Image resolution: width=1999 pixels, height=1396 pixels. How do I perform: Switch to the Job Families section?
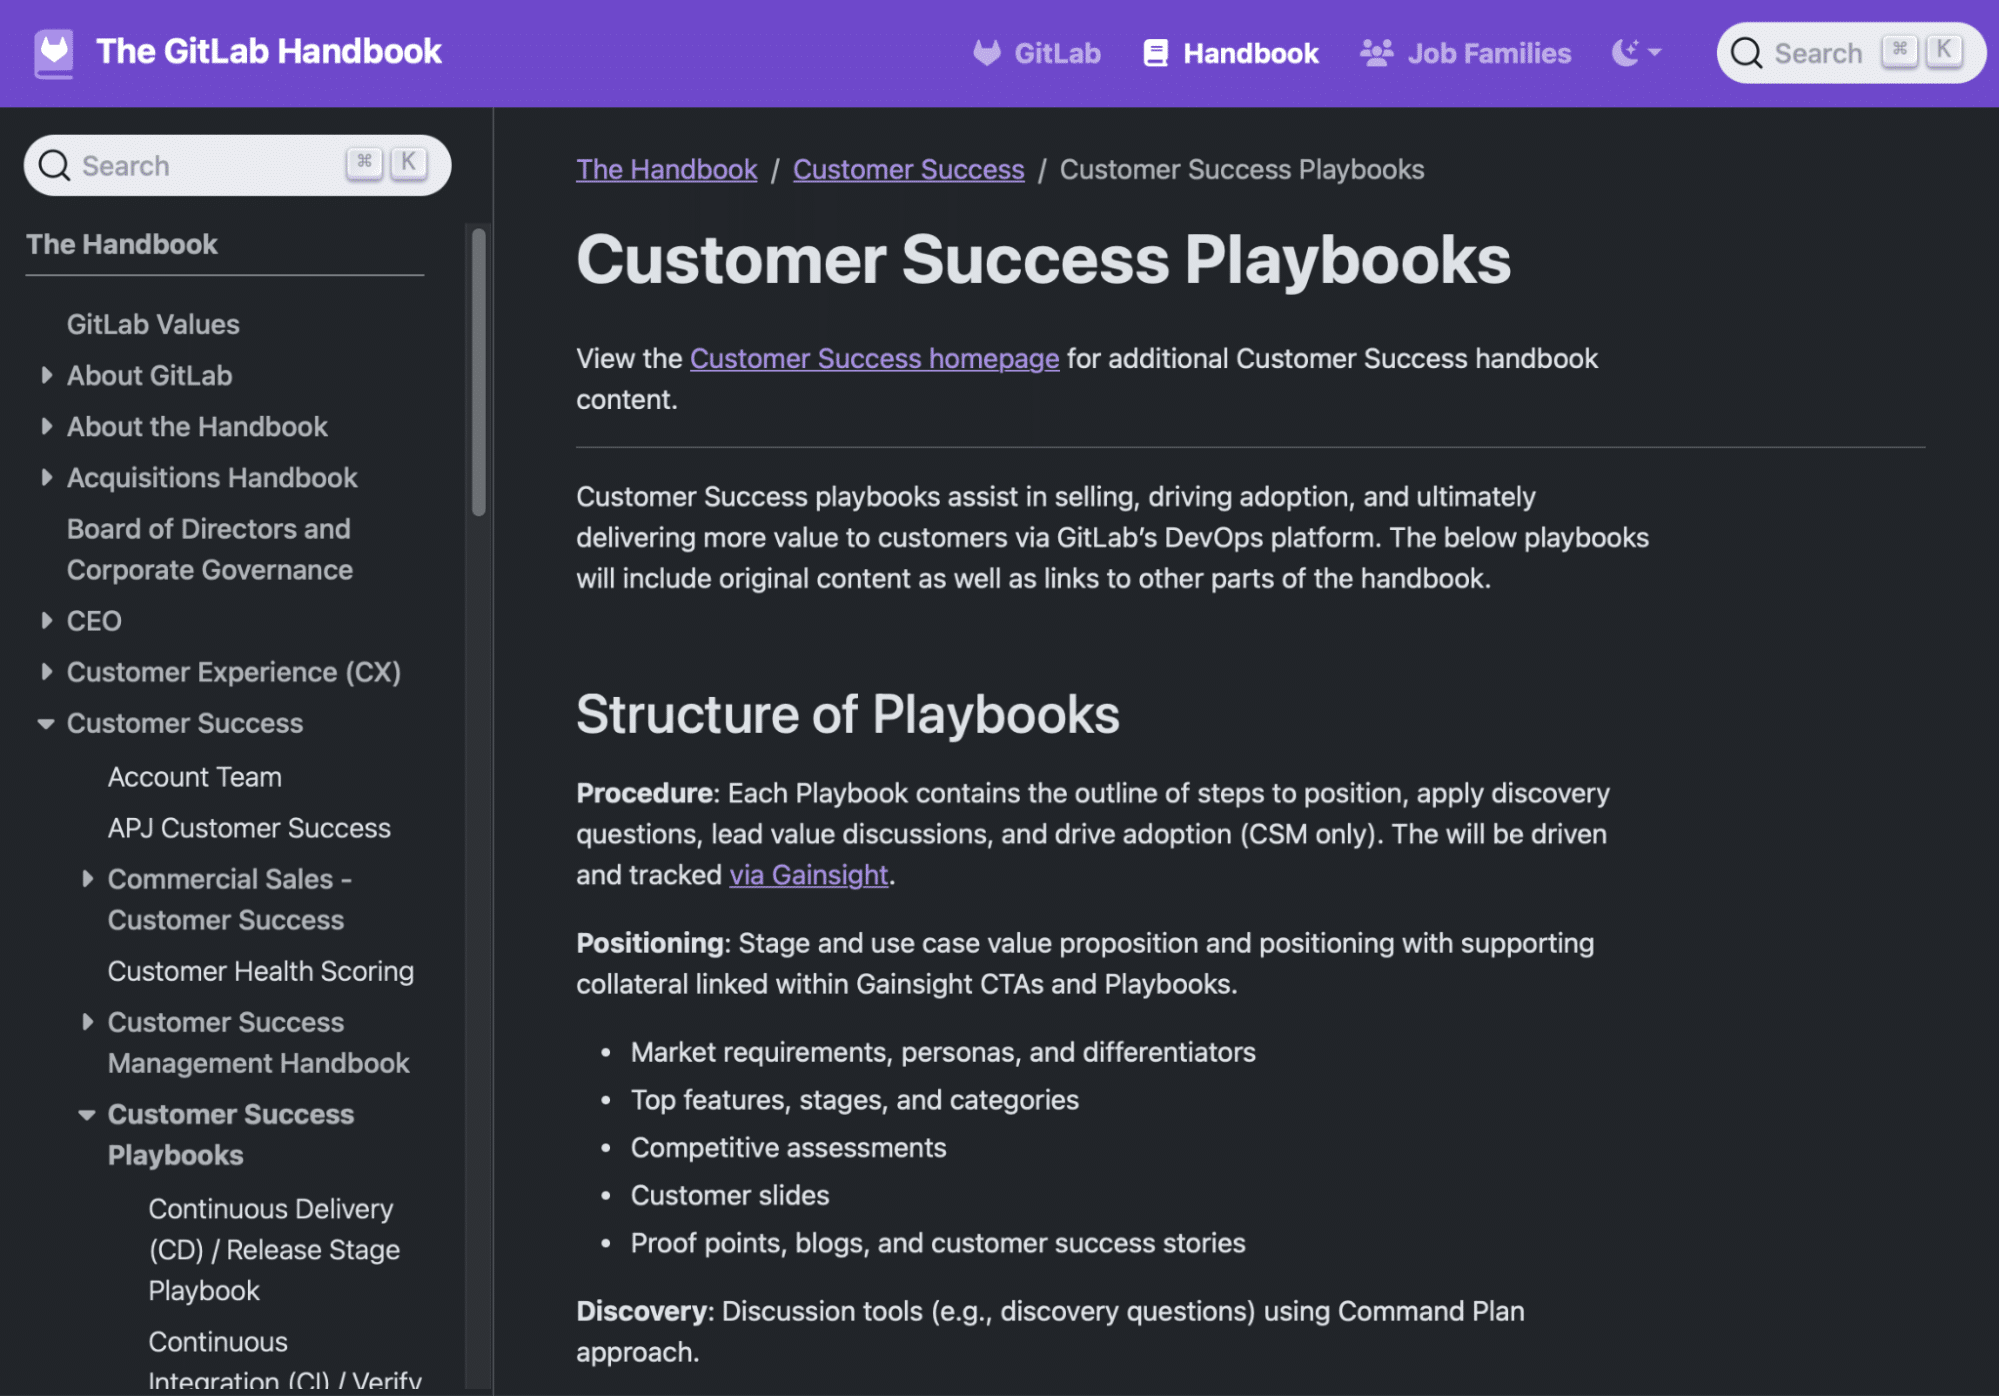coord(1488,53)
